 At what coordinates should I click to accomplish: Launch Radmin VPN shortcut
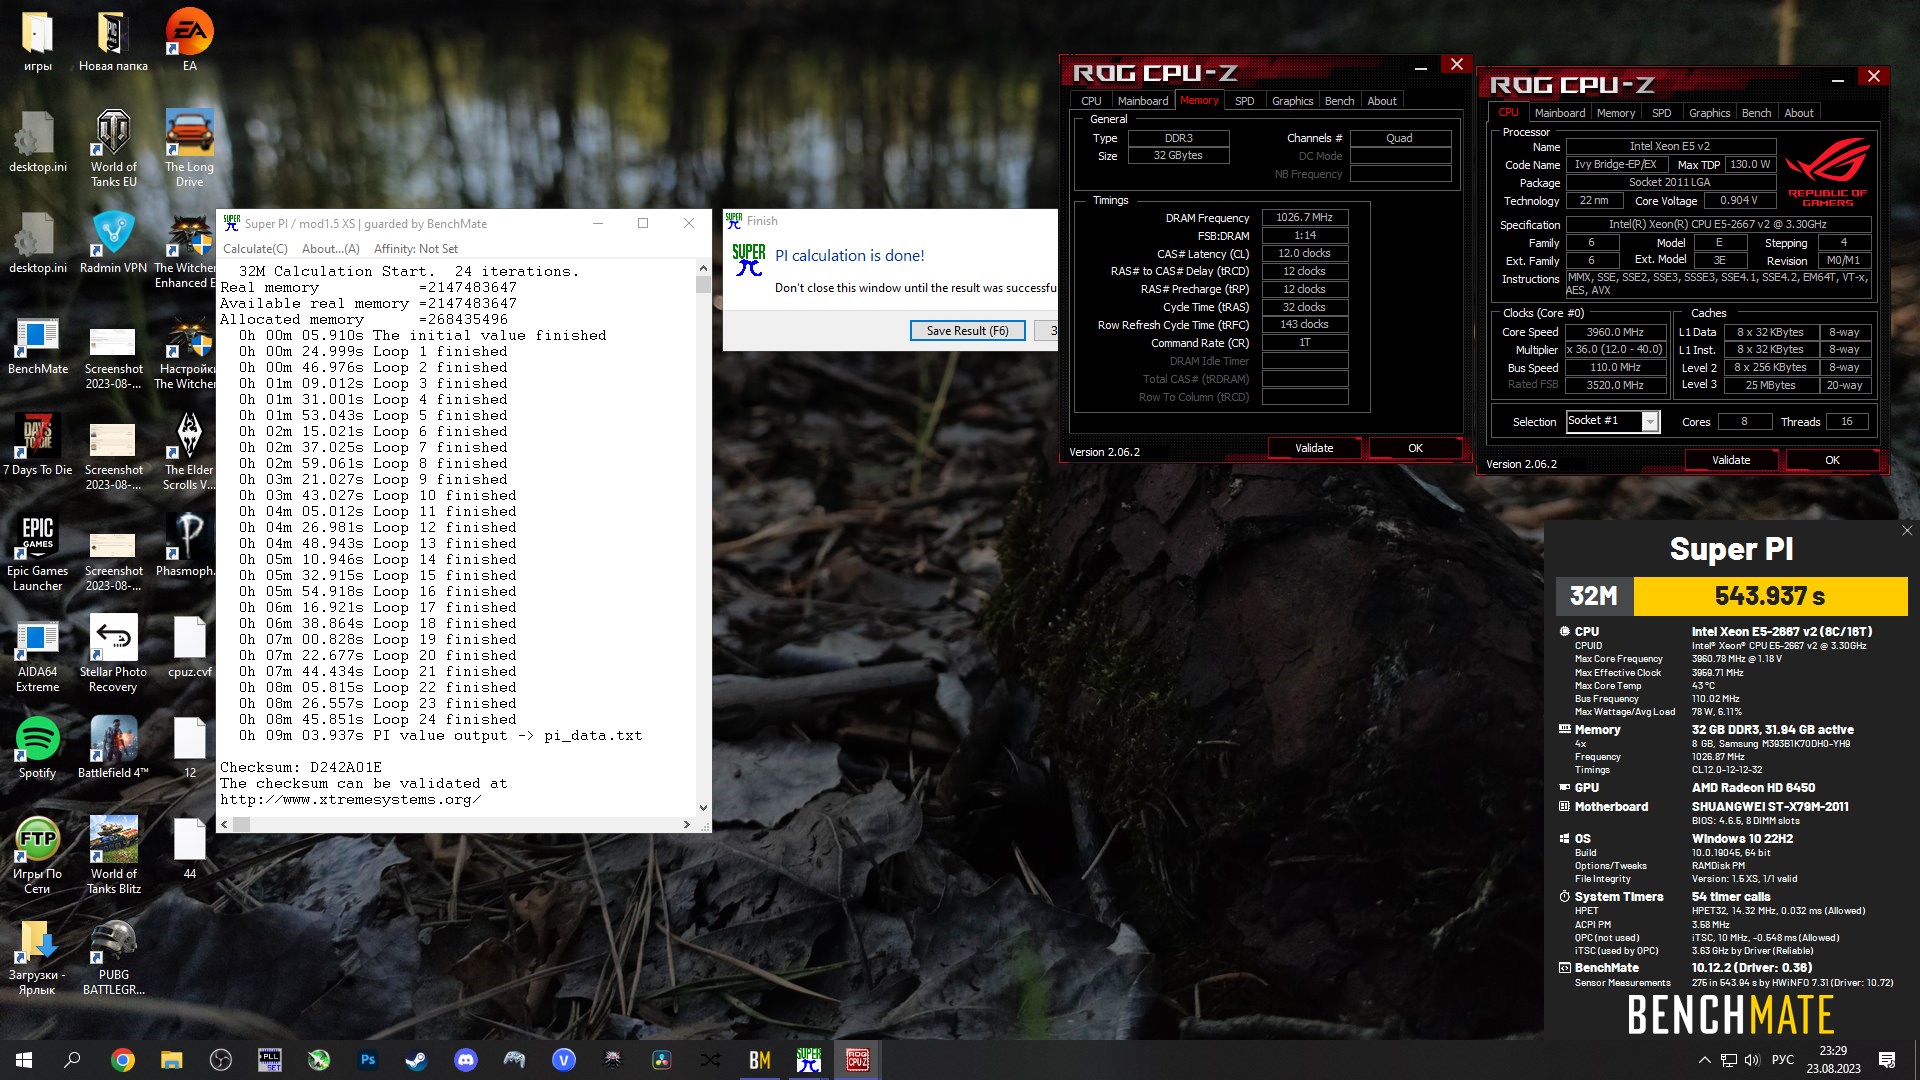pos(113,242)
